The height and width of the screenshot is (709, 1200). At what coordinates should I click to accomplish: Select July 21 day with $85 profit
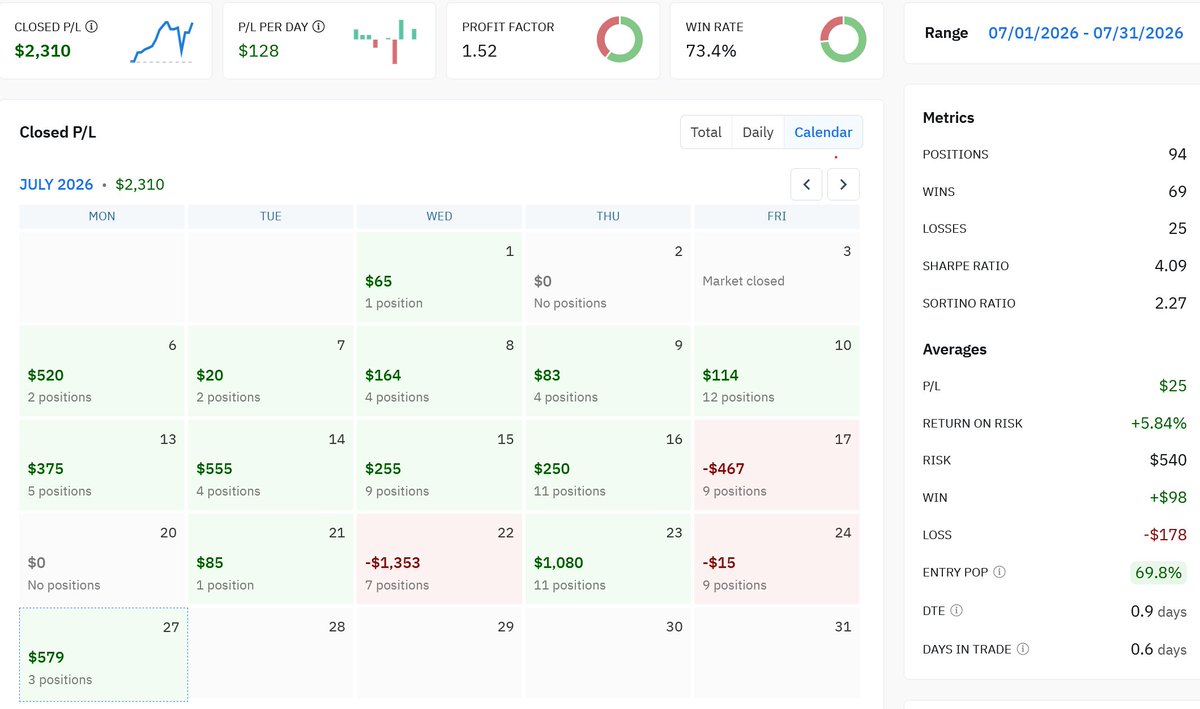click(271, 559)
